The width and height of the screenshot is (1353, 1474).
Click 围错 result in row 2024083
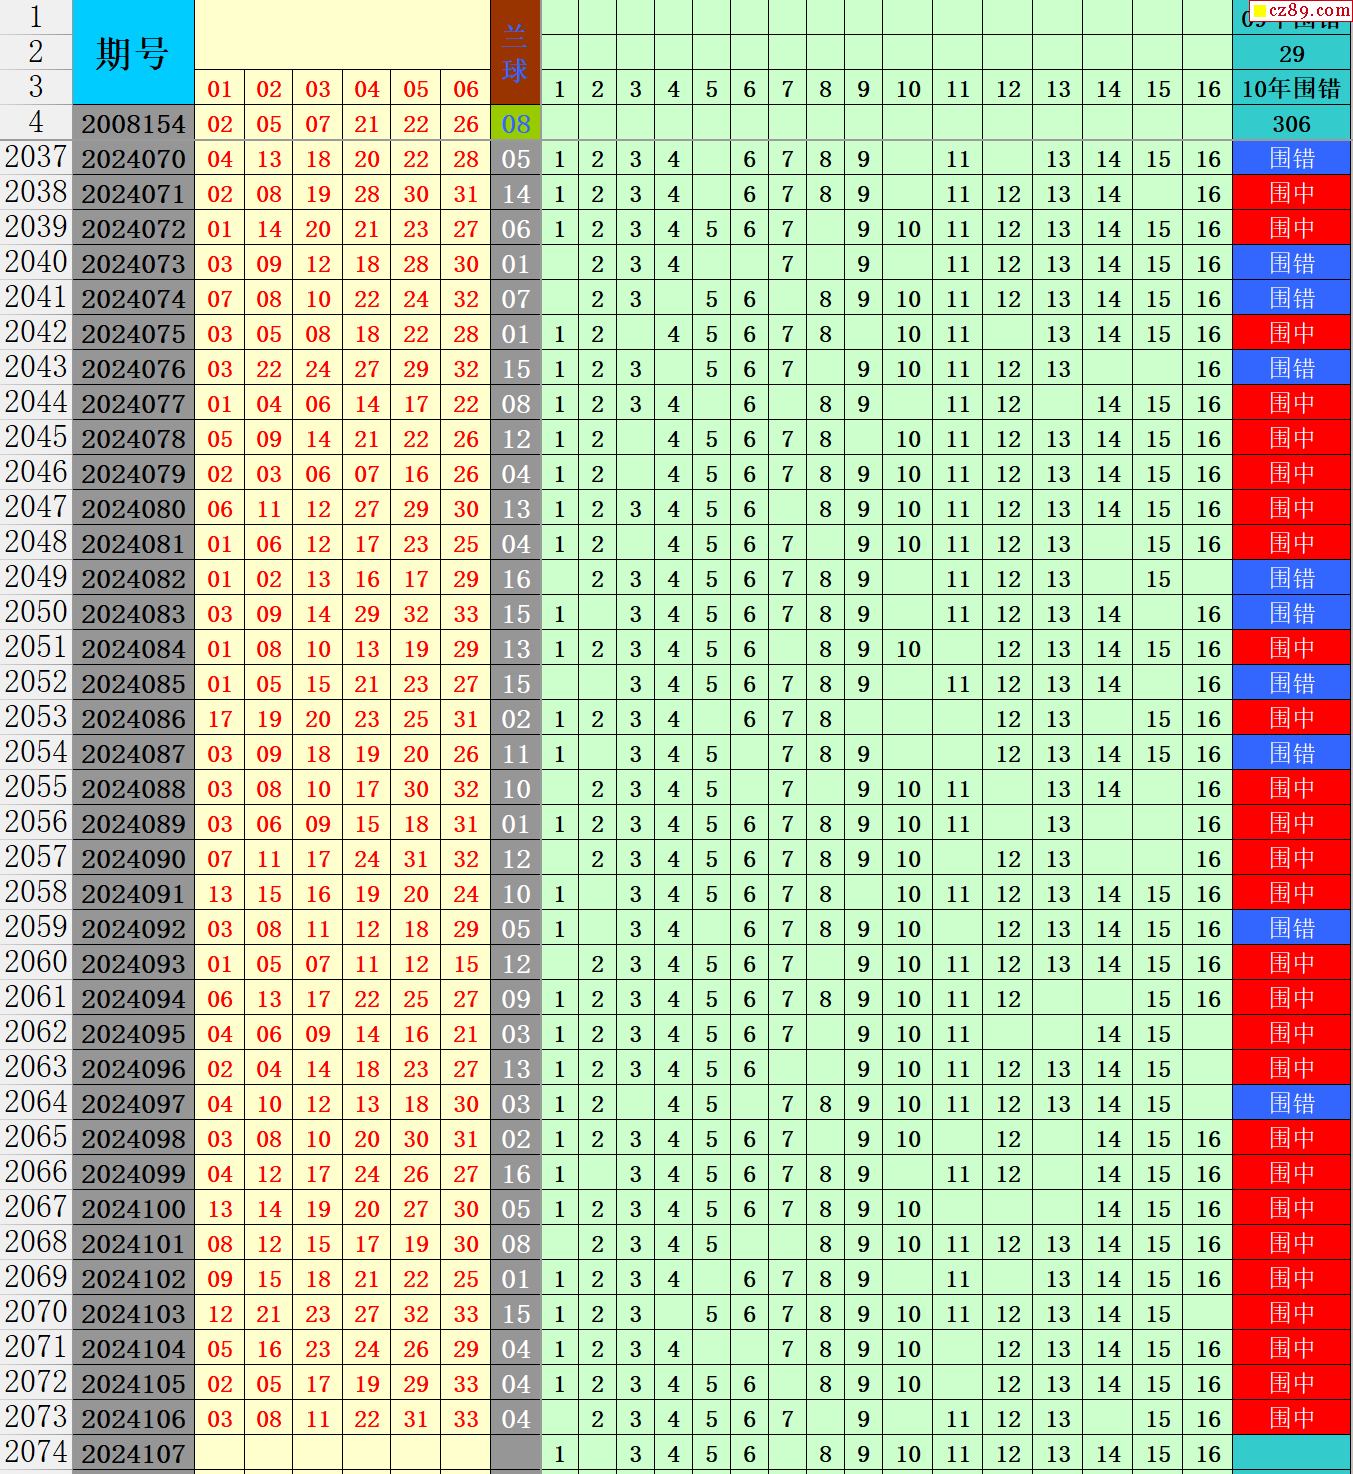(x=1292, y=614)
